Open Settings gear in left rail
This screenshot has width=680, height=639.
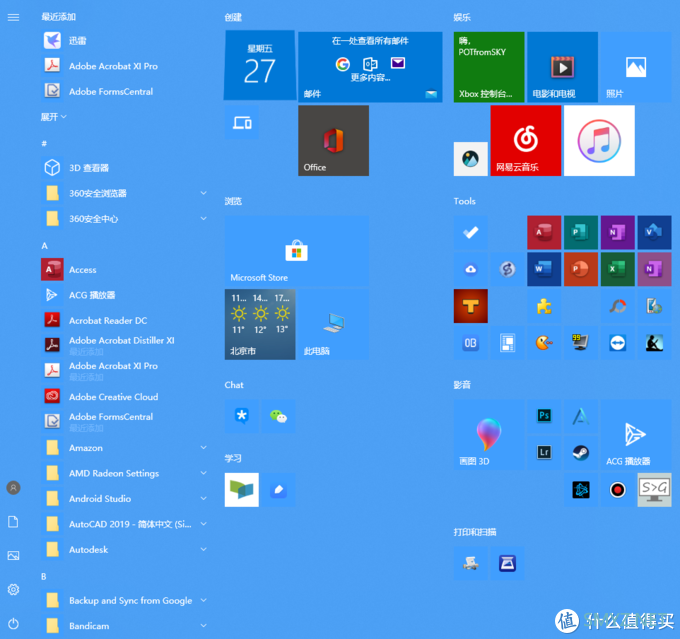click(13, 590)
